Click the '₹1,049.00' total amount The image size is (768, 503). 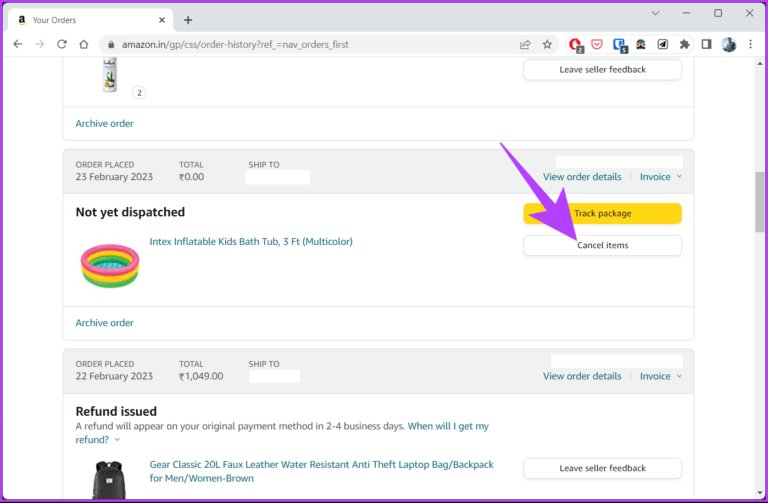pyautogui.click(x=201, y=376)
